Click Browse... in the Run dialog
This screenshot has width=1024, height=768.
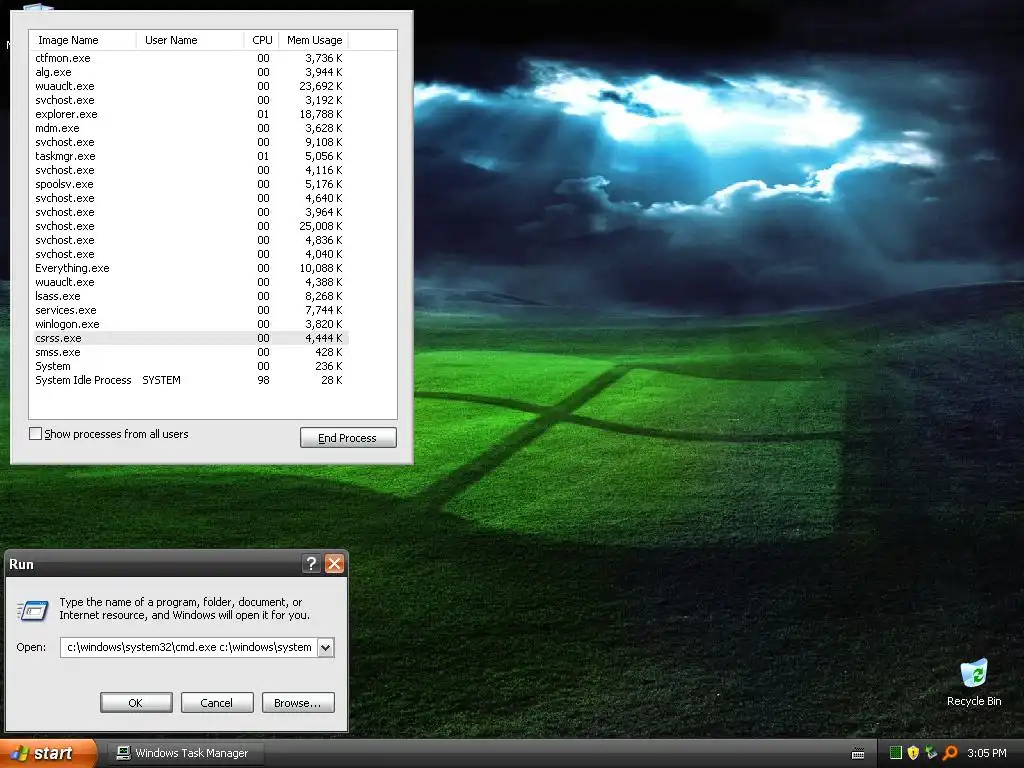298,703
